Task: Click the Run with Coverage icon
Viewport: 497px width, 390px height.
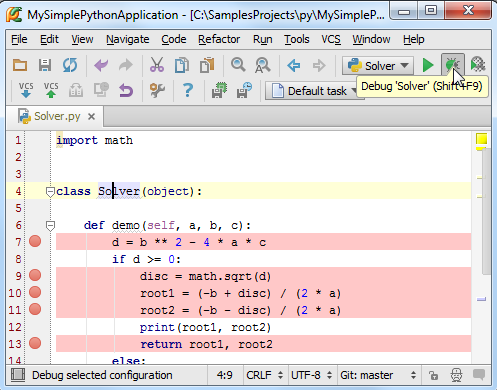Action: pyautogui.click(x=478, y=65)
